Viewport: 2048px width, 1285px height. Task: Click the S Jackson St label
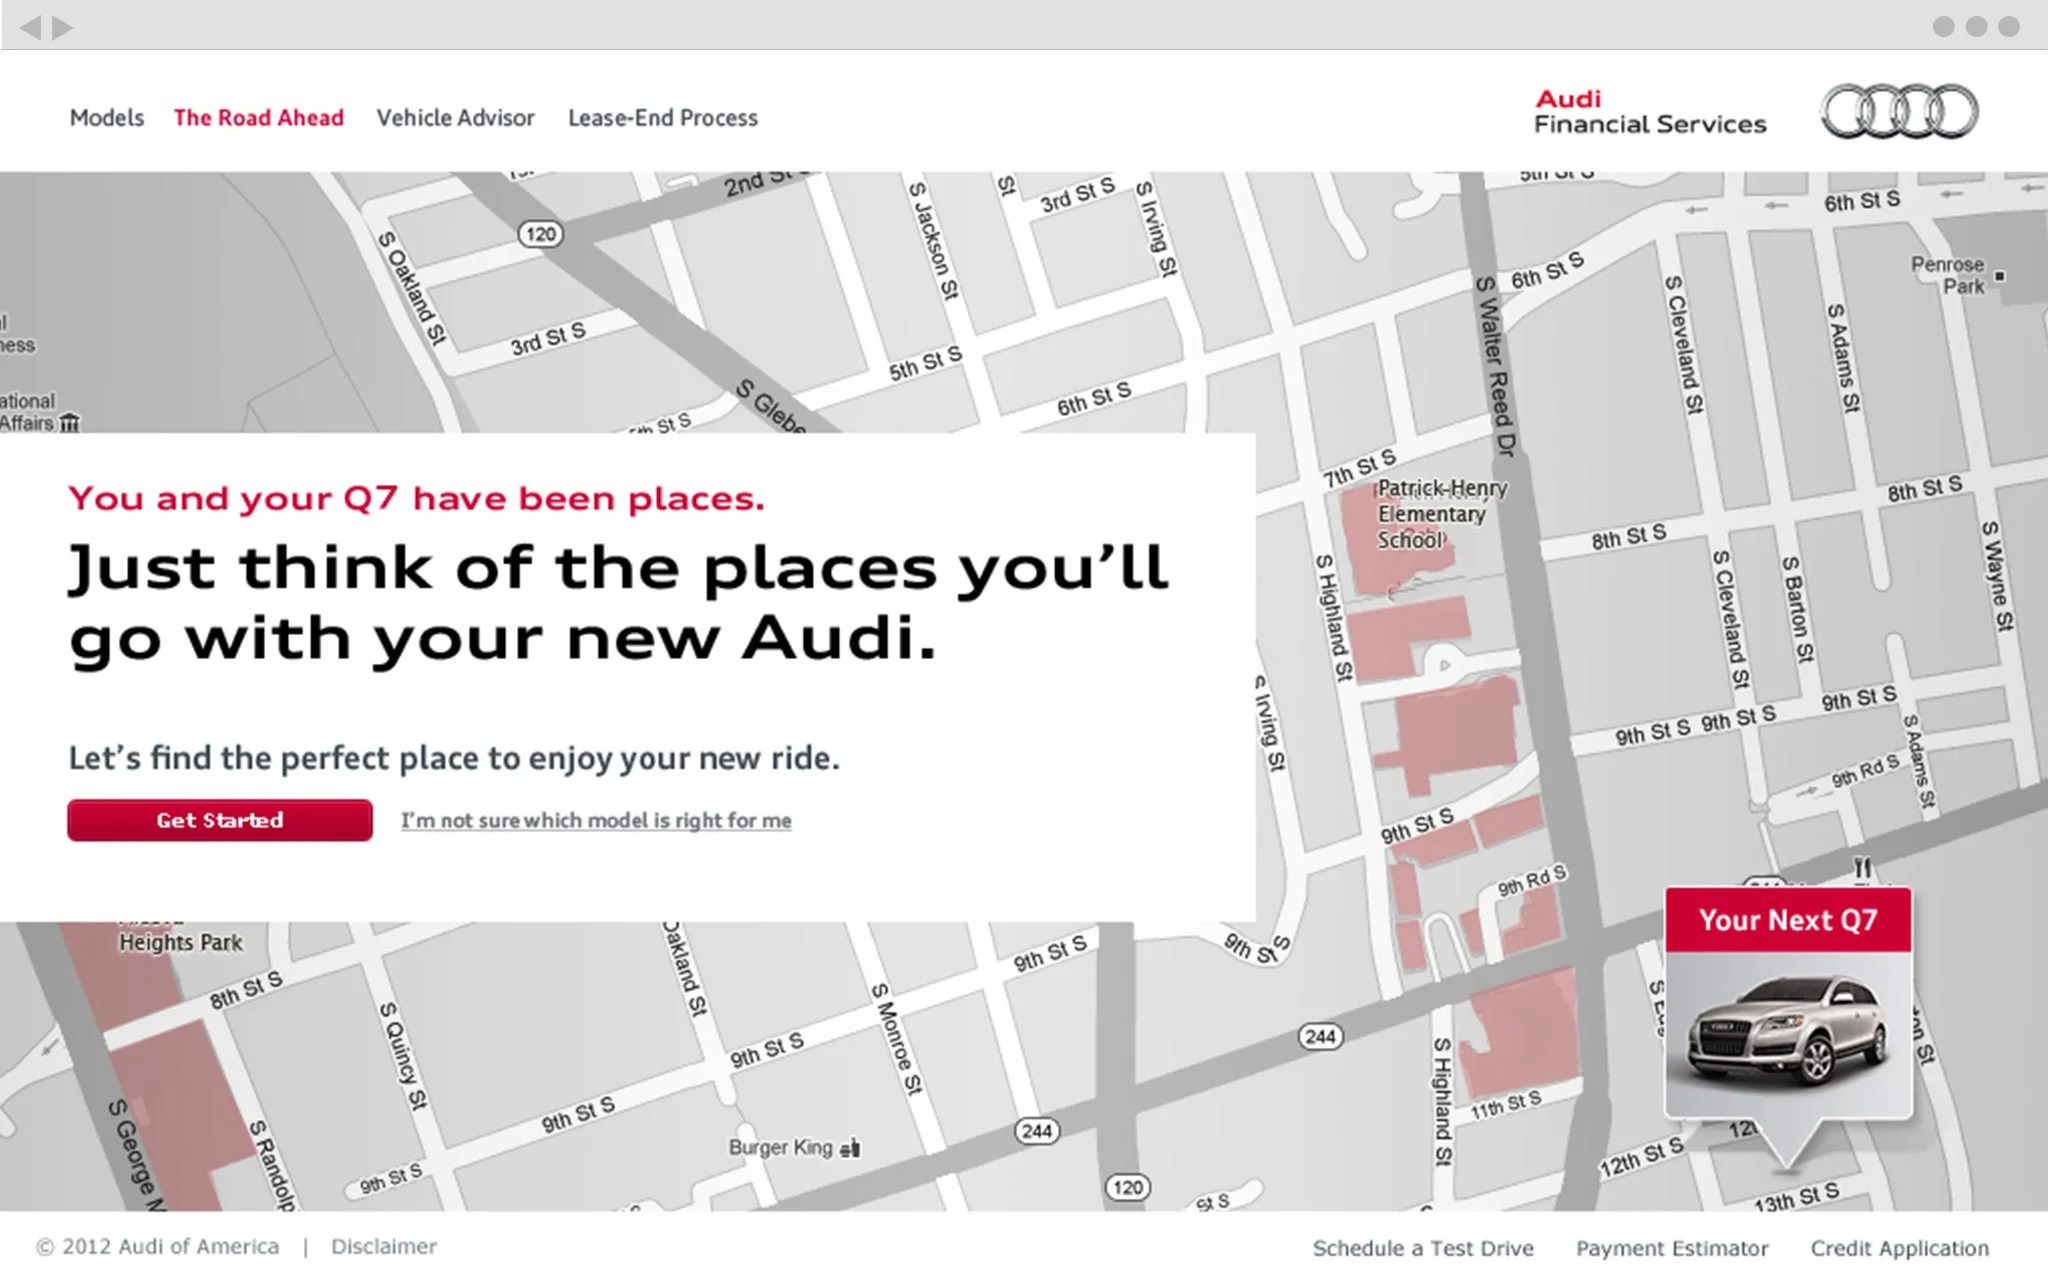point(934,240)
